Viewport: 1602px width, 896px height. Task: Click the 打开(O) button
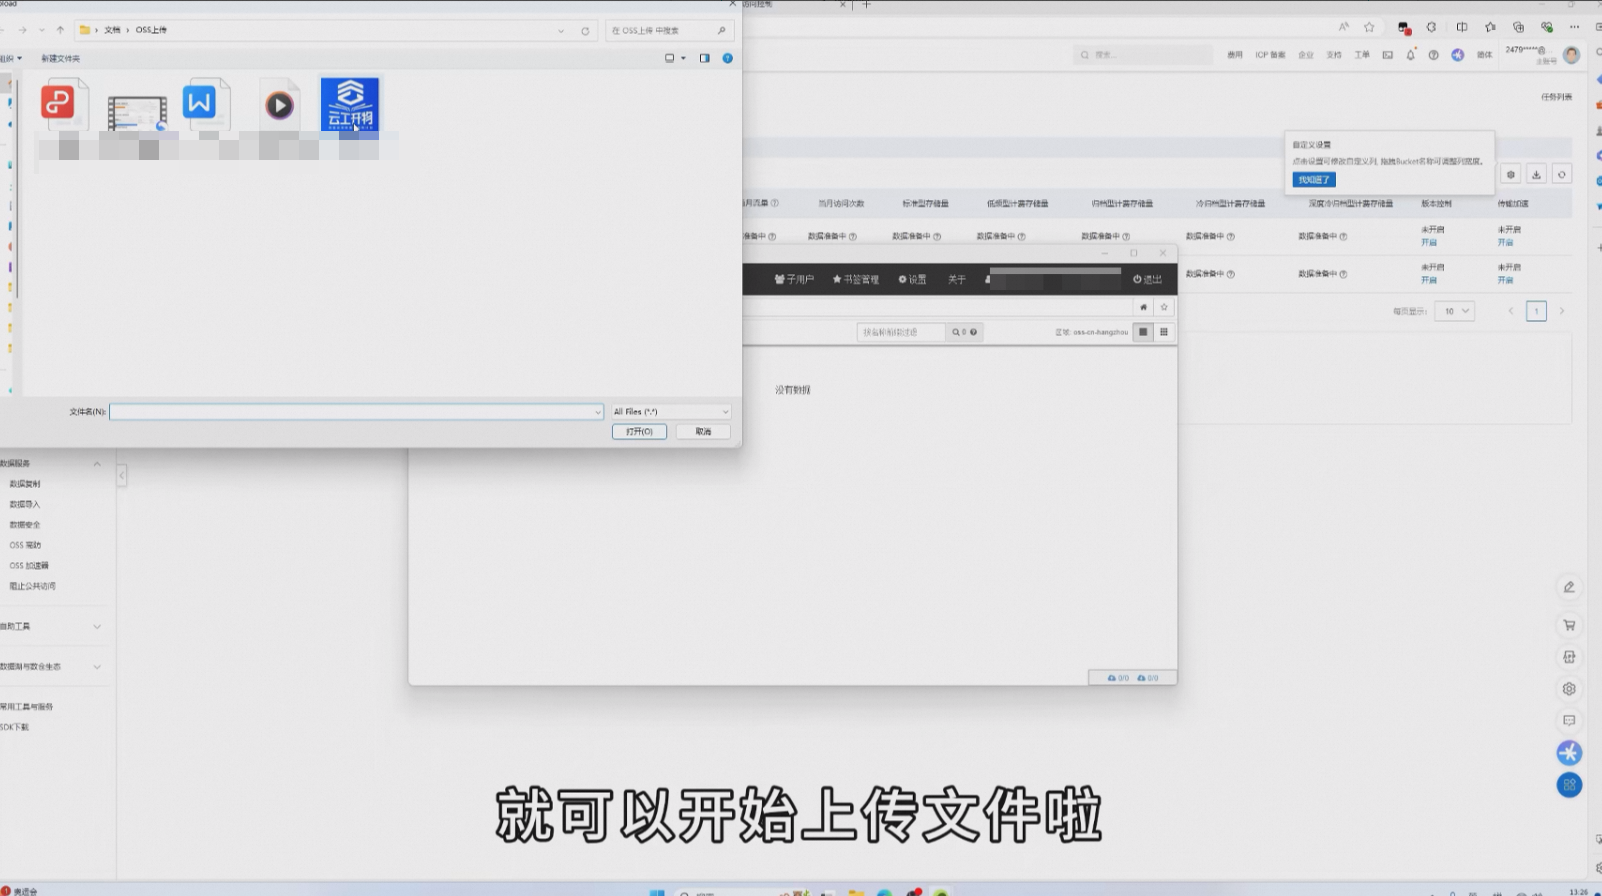pos(639,432)
